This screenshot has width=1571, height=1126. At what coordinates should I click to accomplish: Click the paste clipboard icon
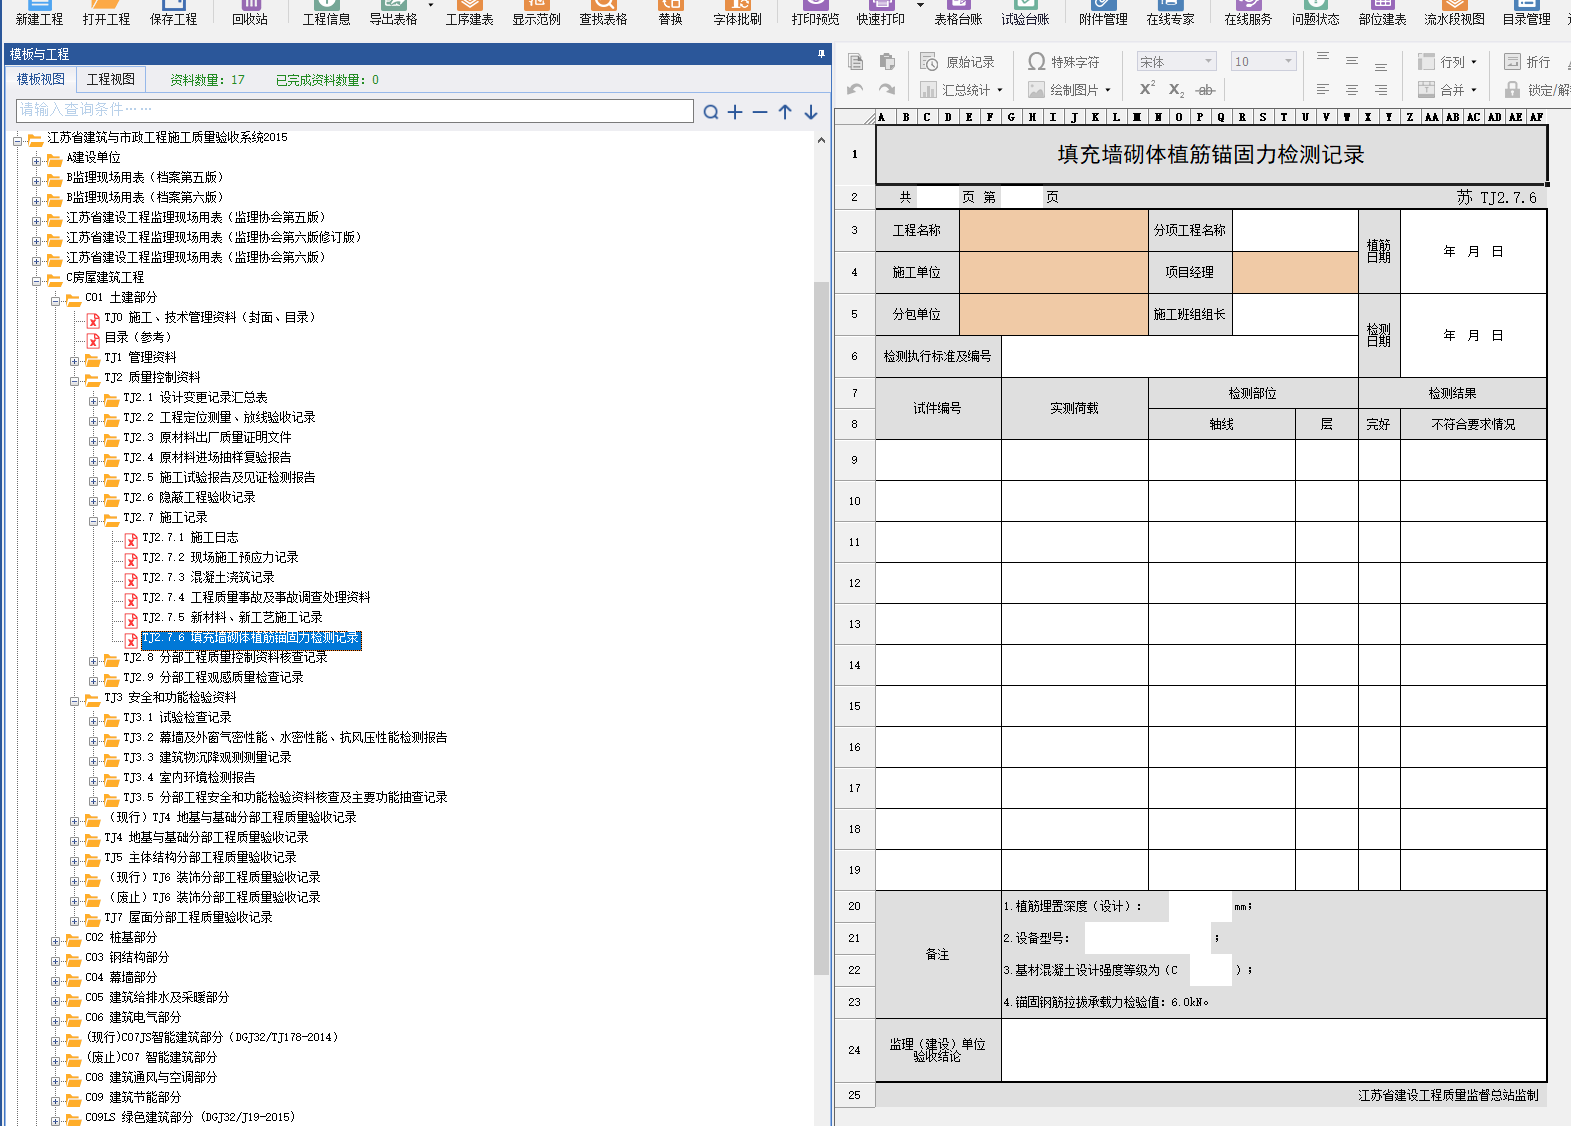coord(887,62)
